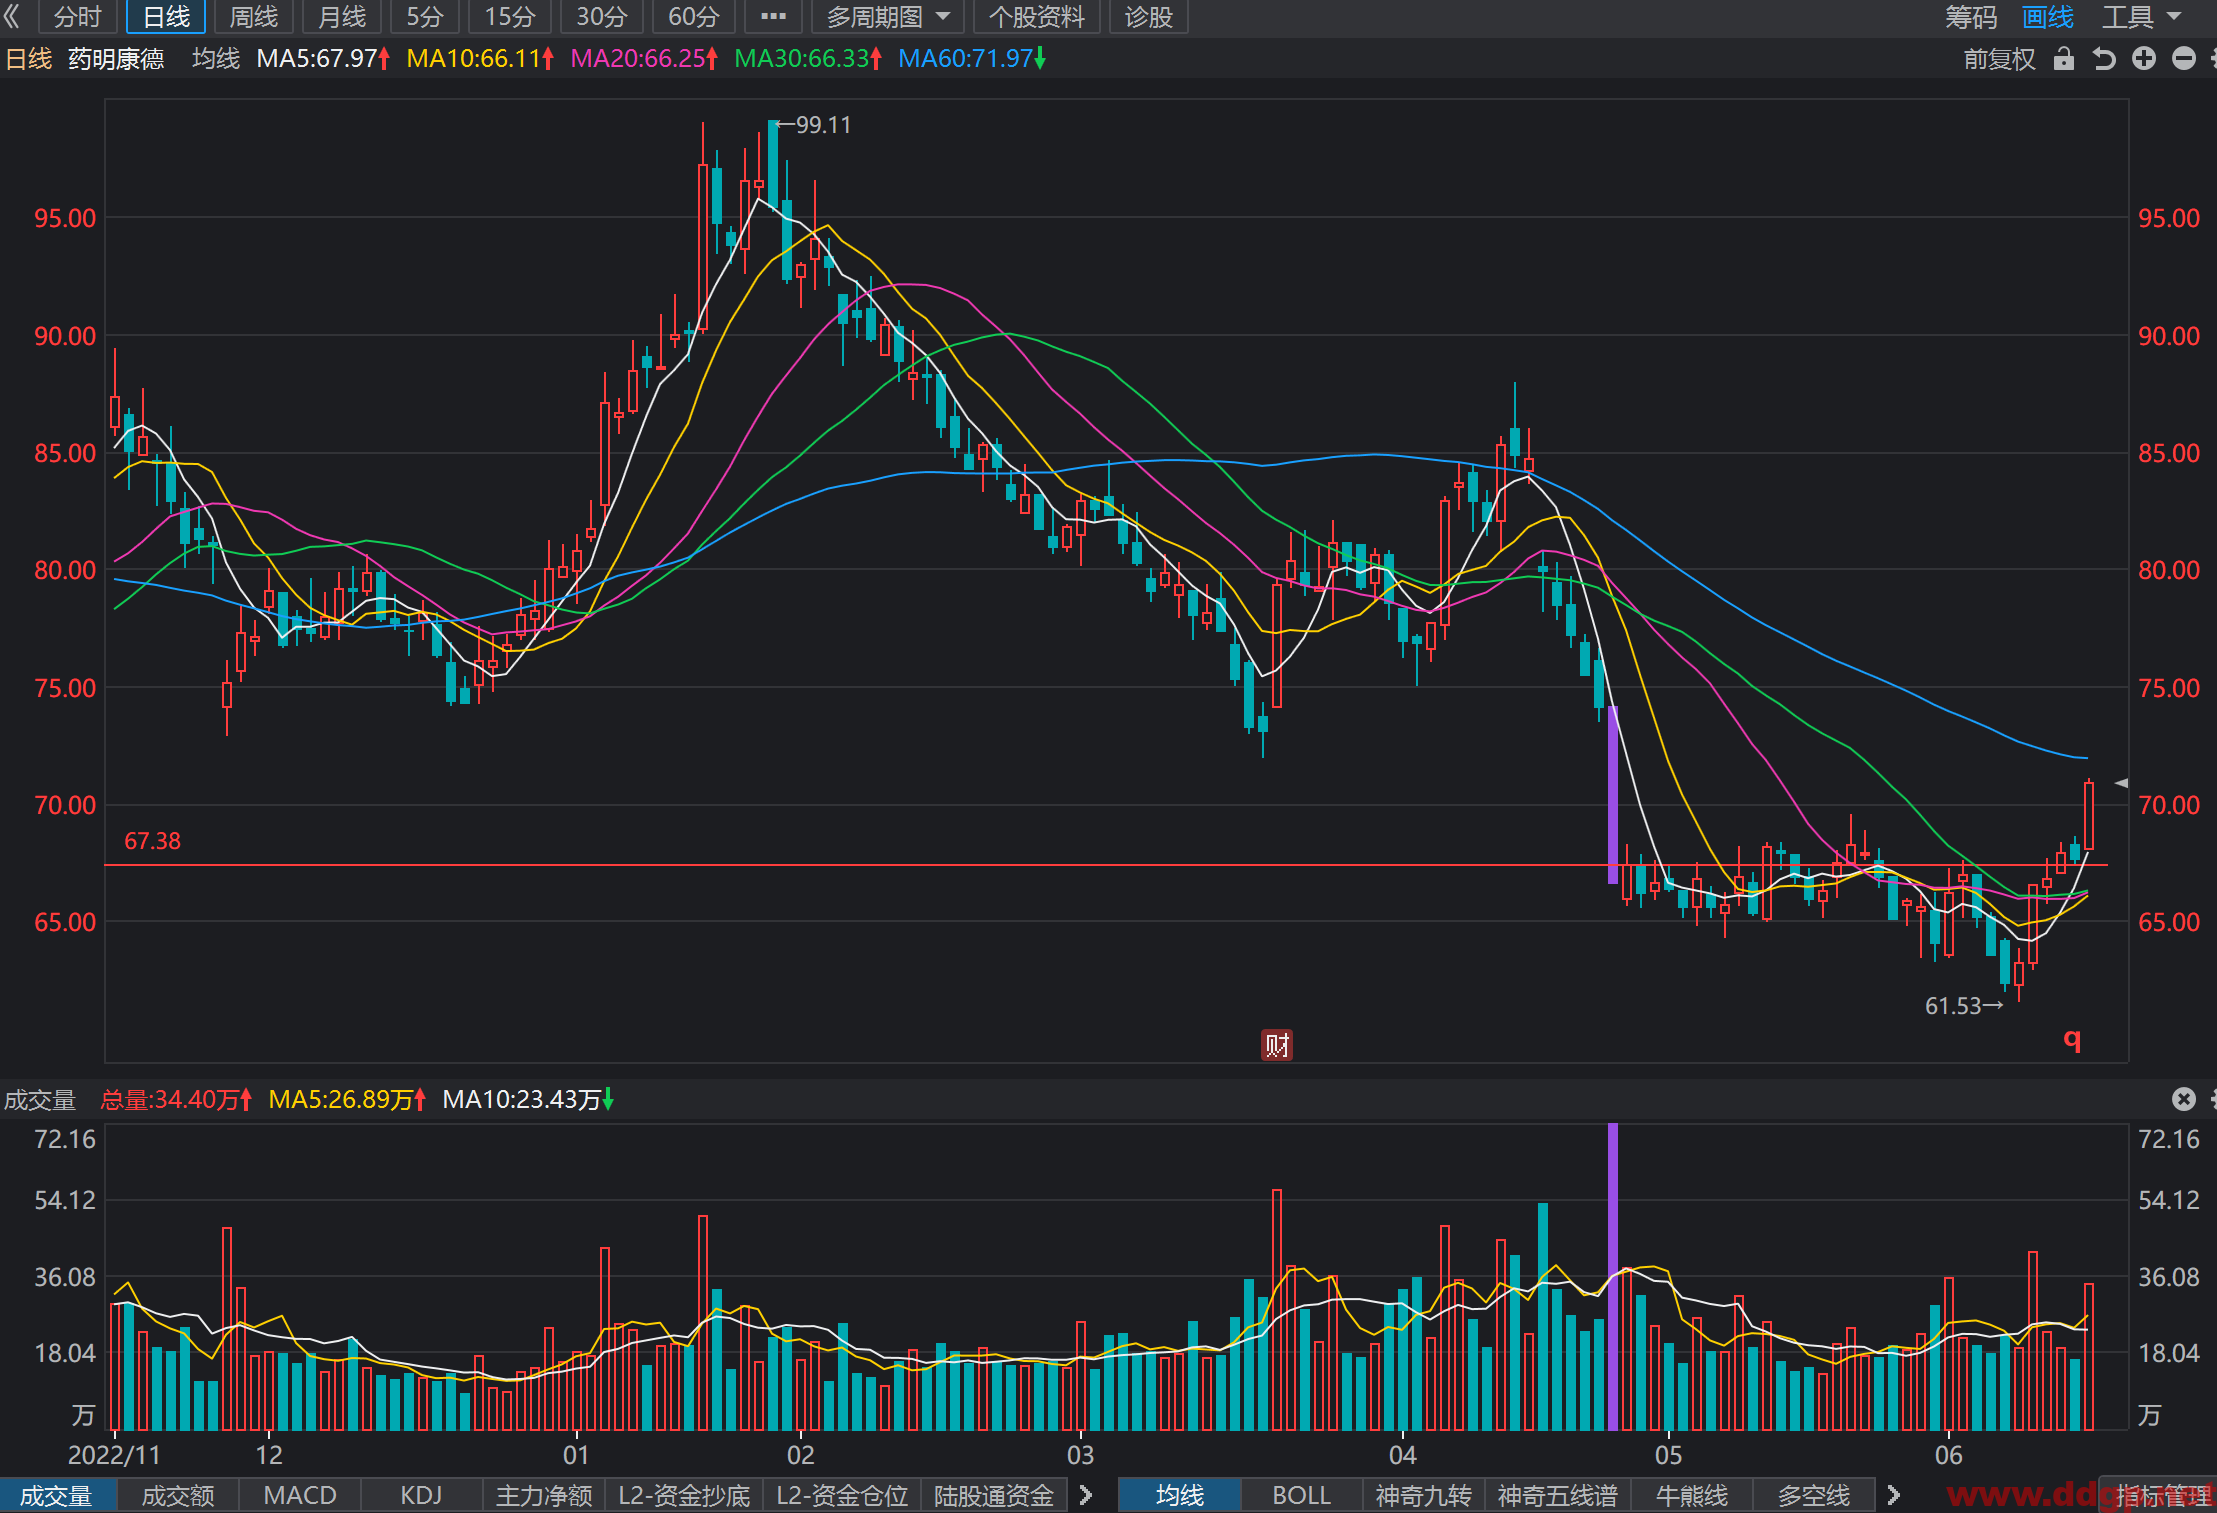Click the 99.11 high price label
Image resolution: width=2217 pixels, height=1513 pixels.
[822, 125]
